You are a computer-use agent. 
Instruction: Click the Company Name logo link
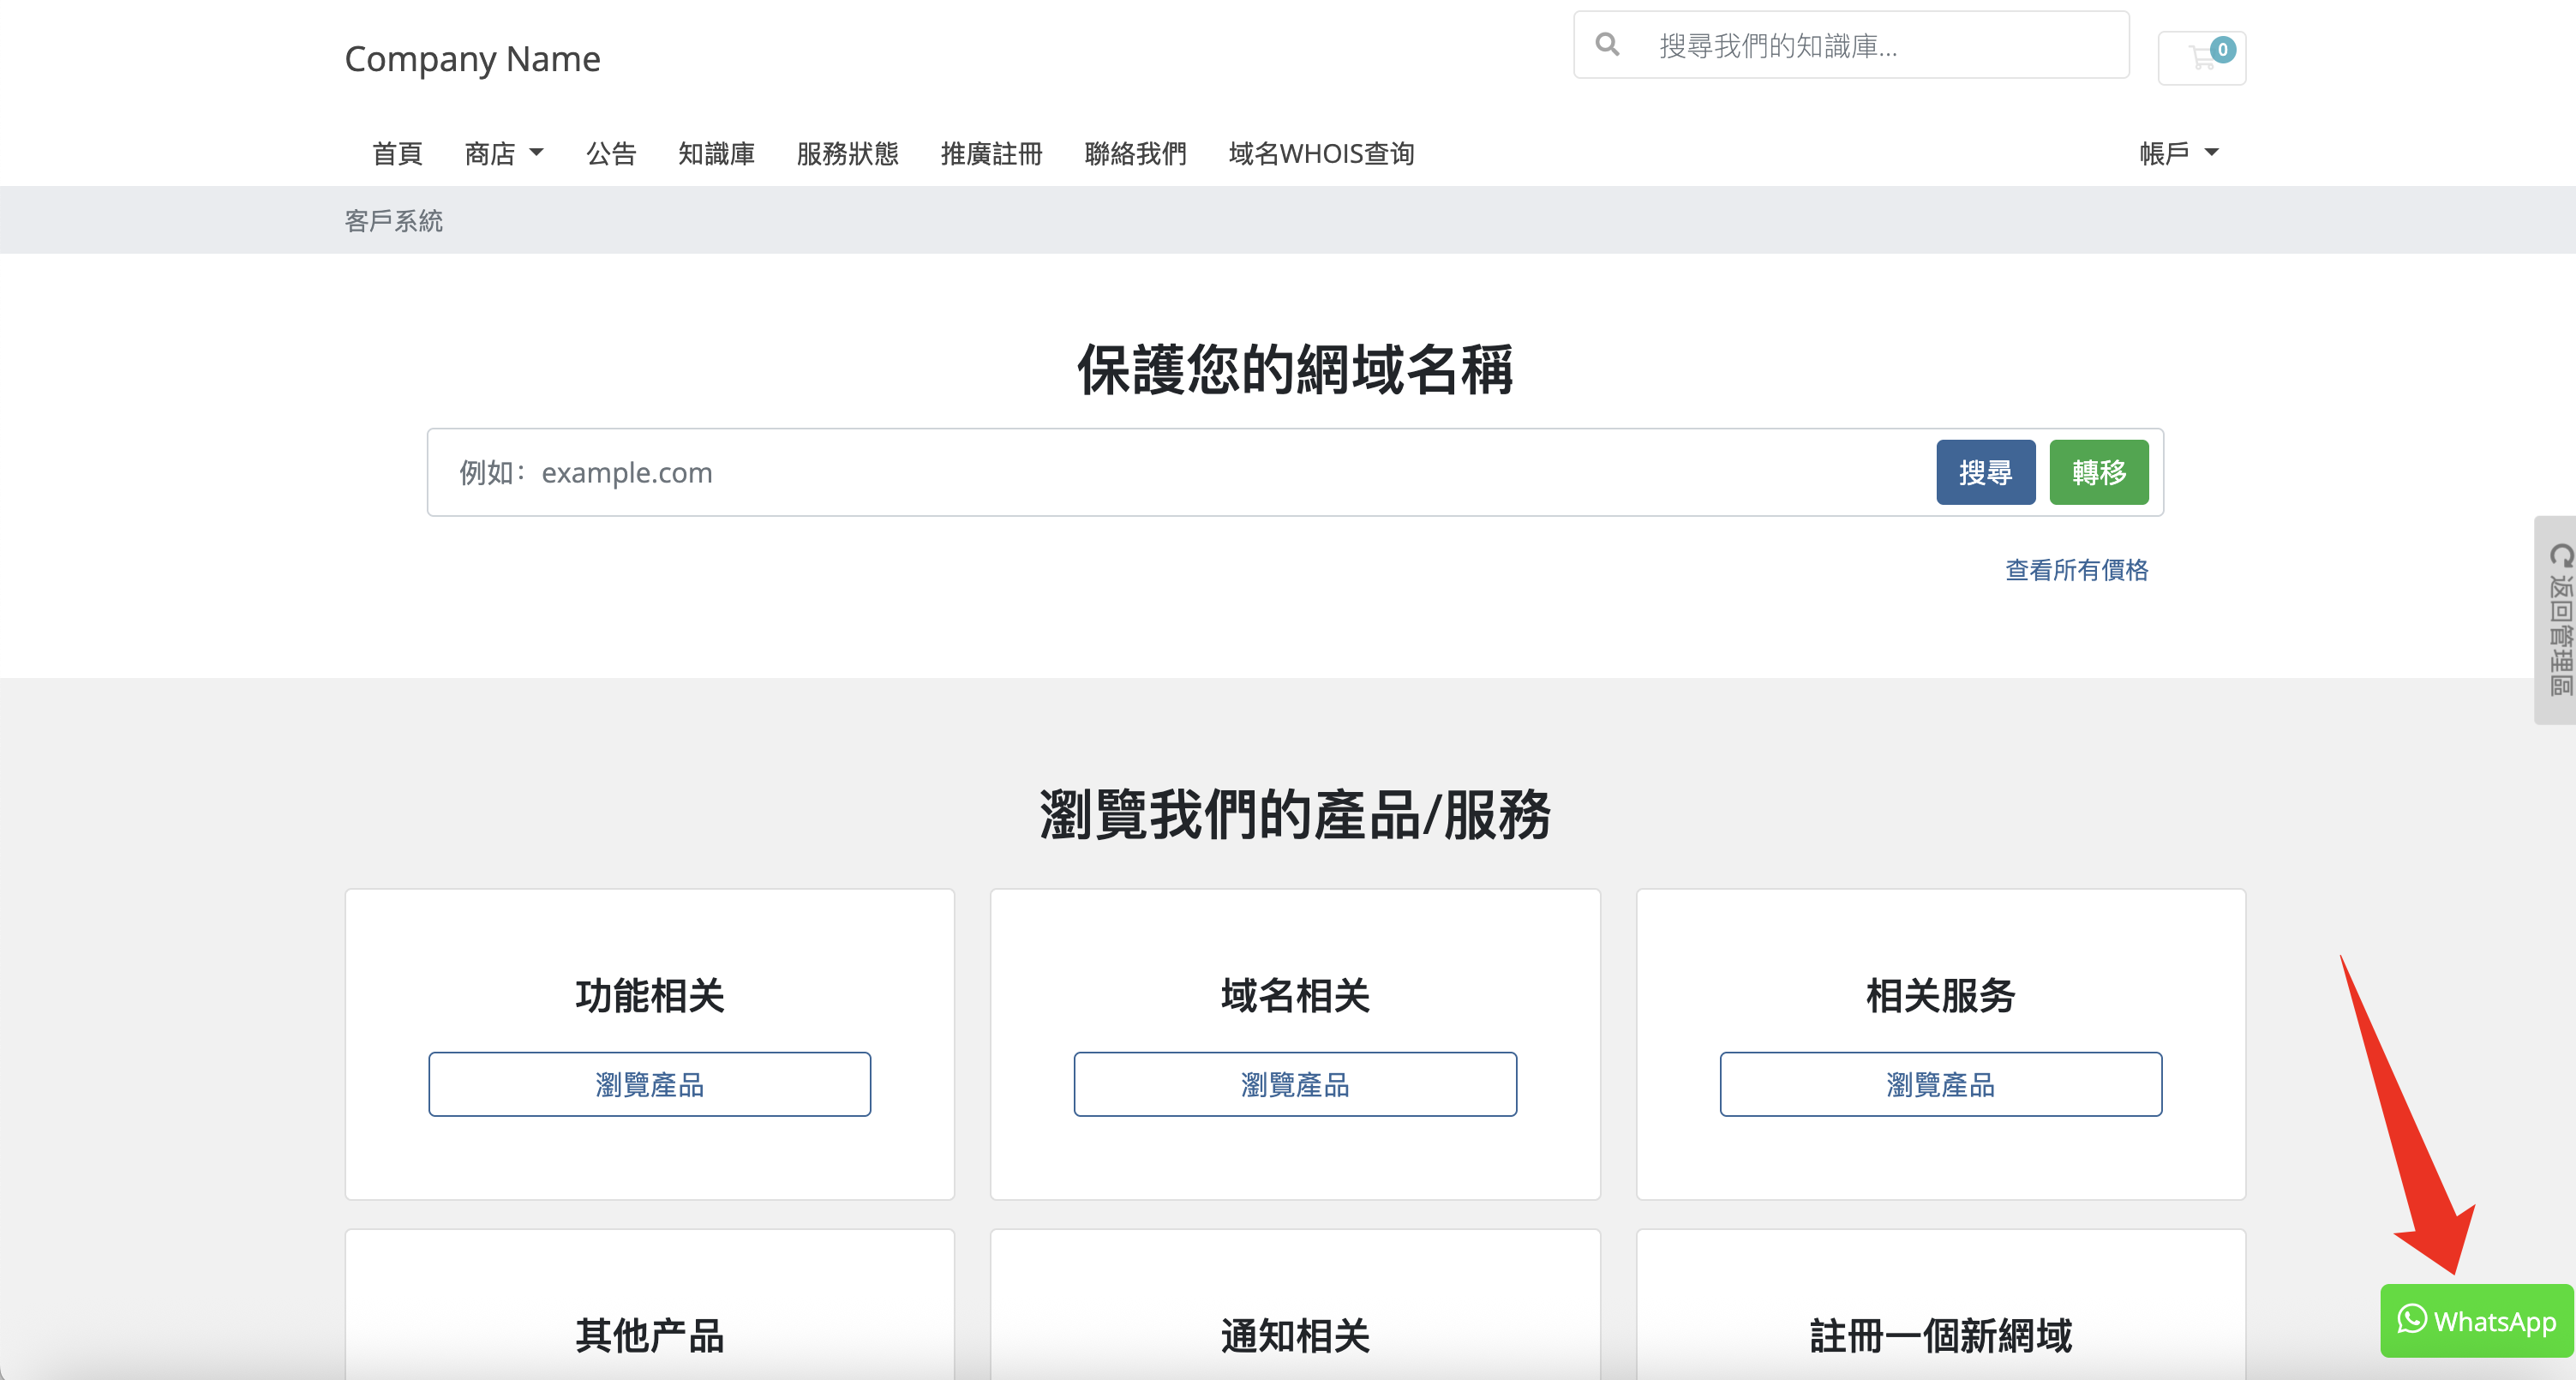pyautogui.click(x=472, y=59)
